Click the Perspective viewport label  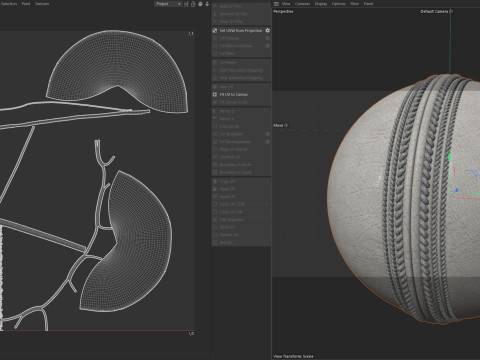(x=283, y=11)
